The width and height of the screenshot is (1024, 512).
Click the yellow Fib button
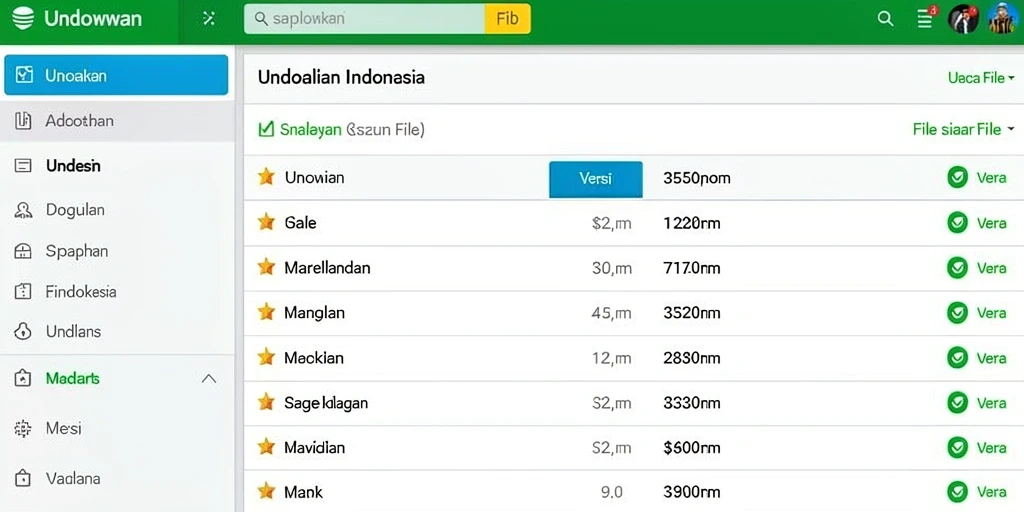pos(508,19)
